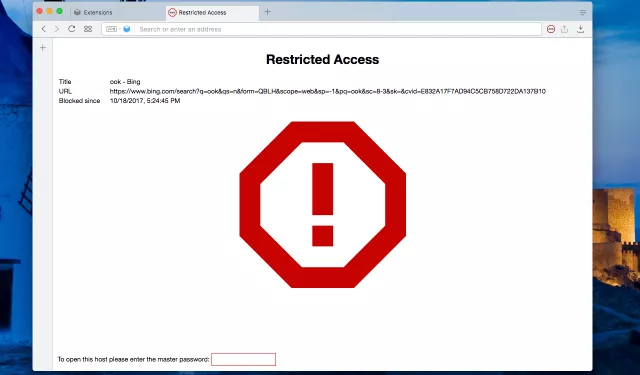Open the share icon in toolbar

564,29
